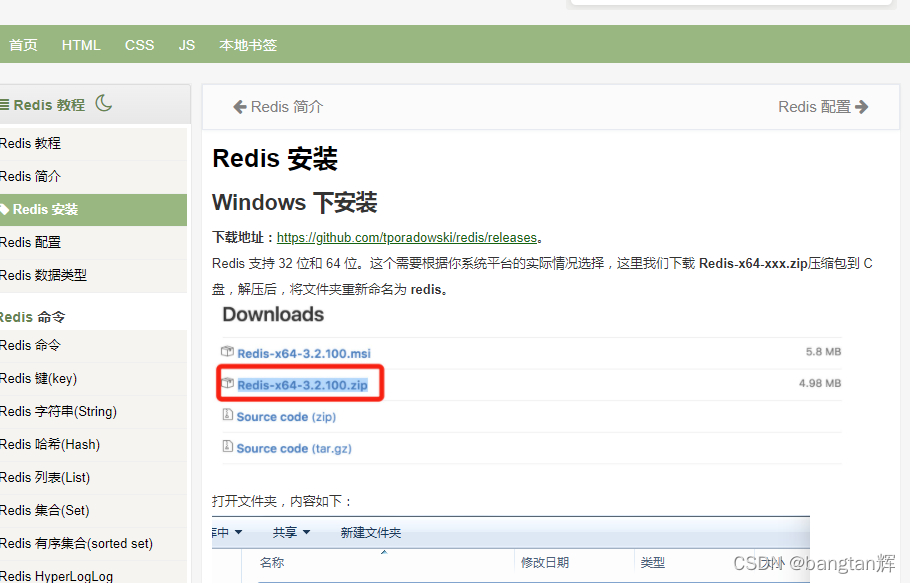Open the JS navigation item
The width and height of the screenshot is (910, 583).
point(187,45)
